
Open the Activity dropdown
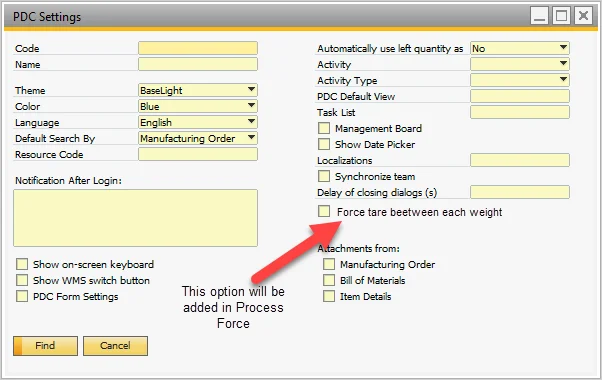(x=520, y=64)
